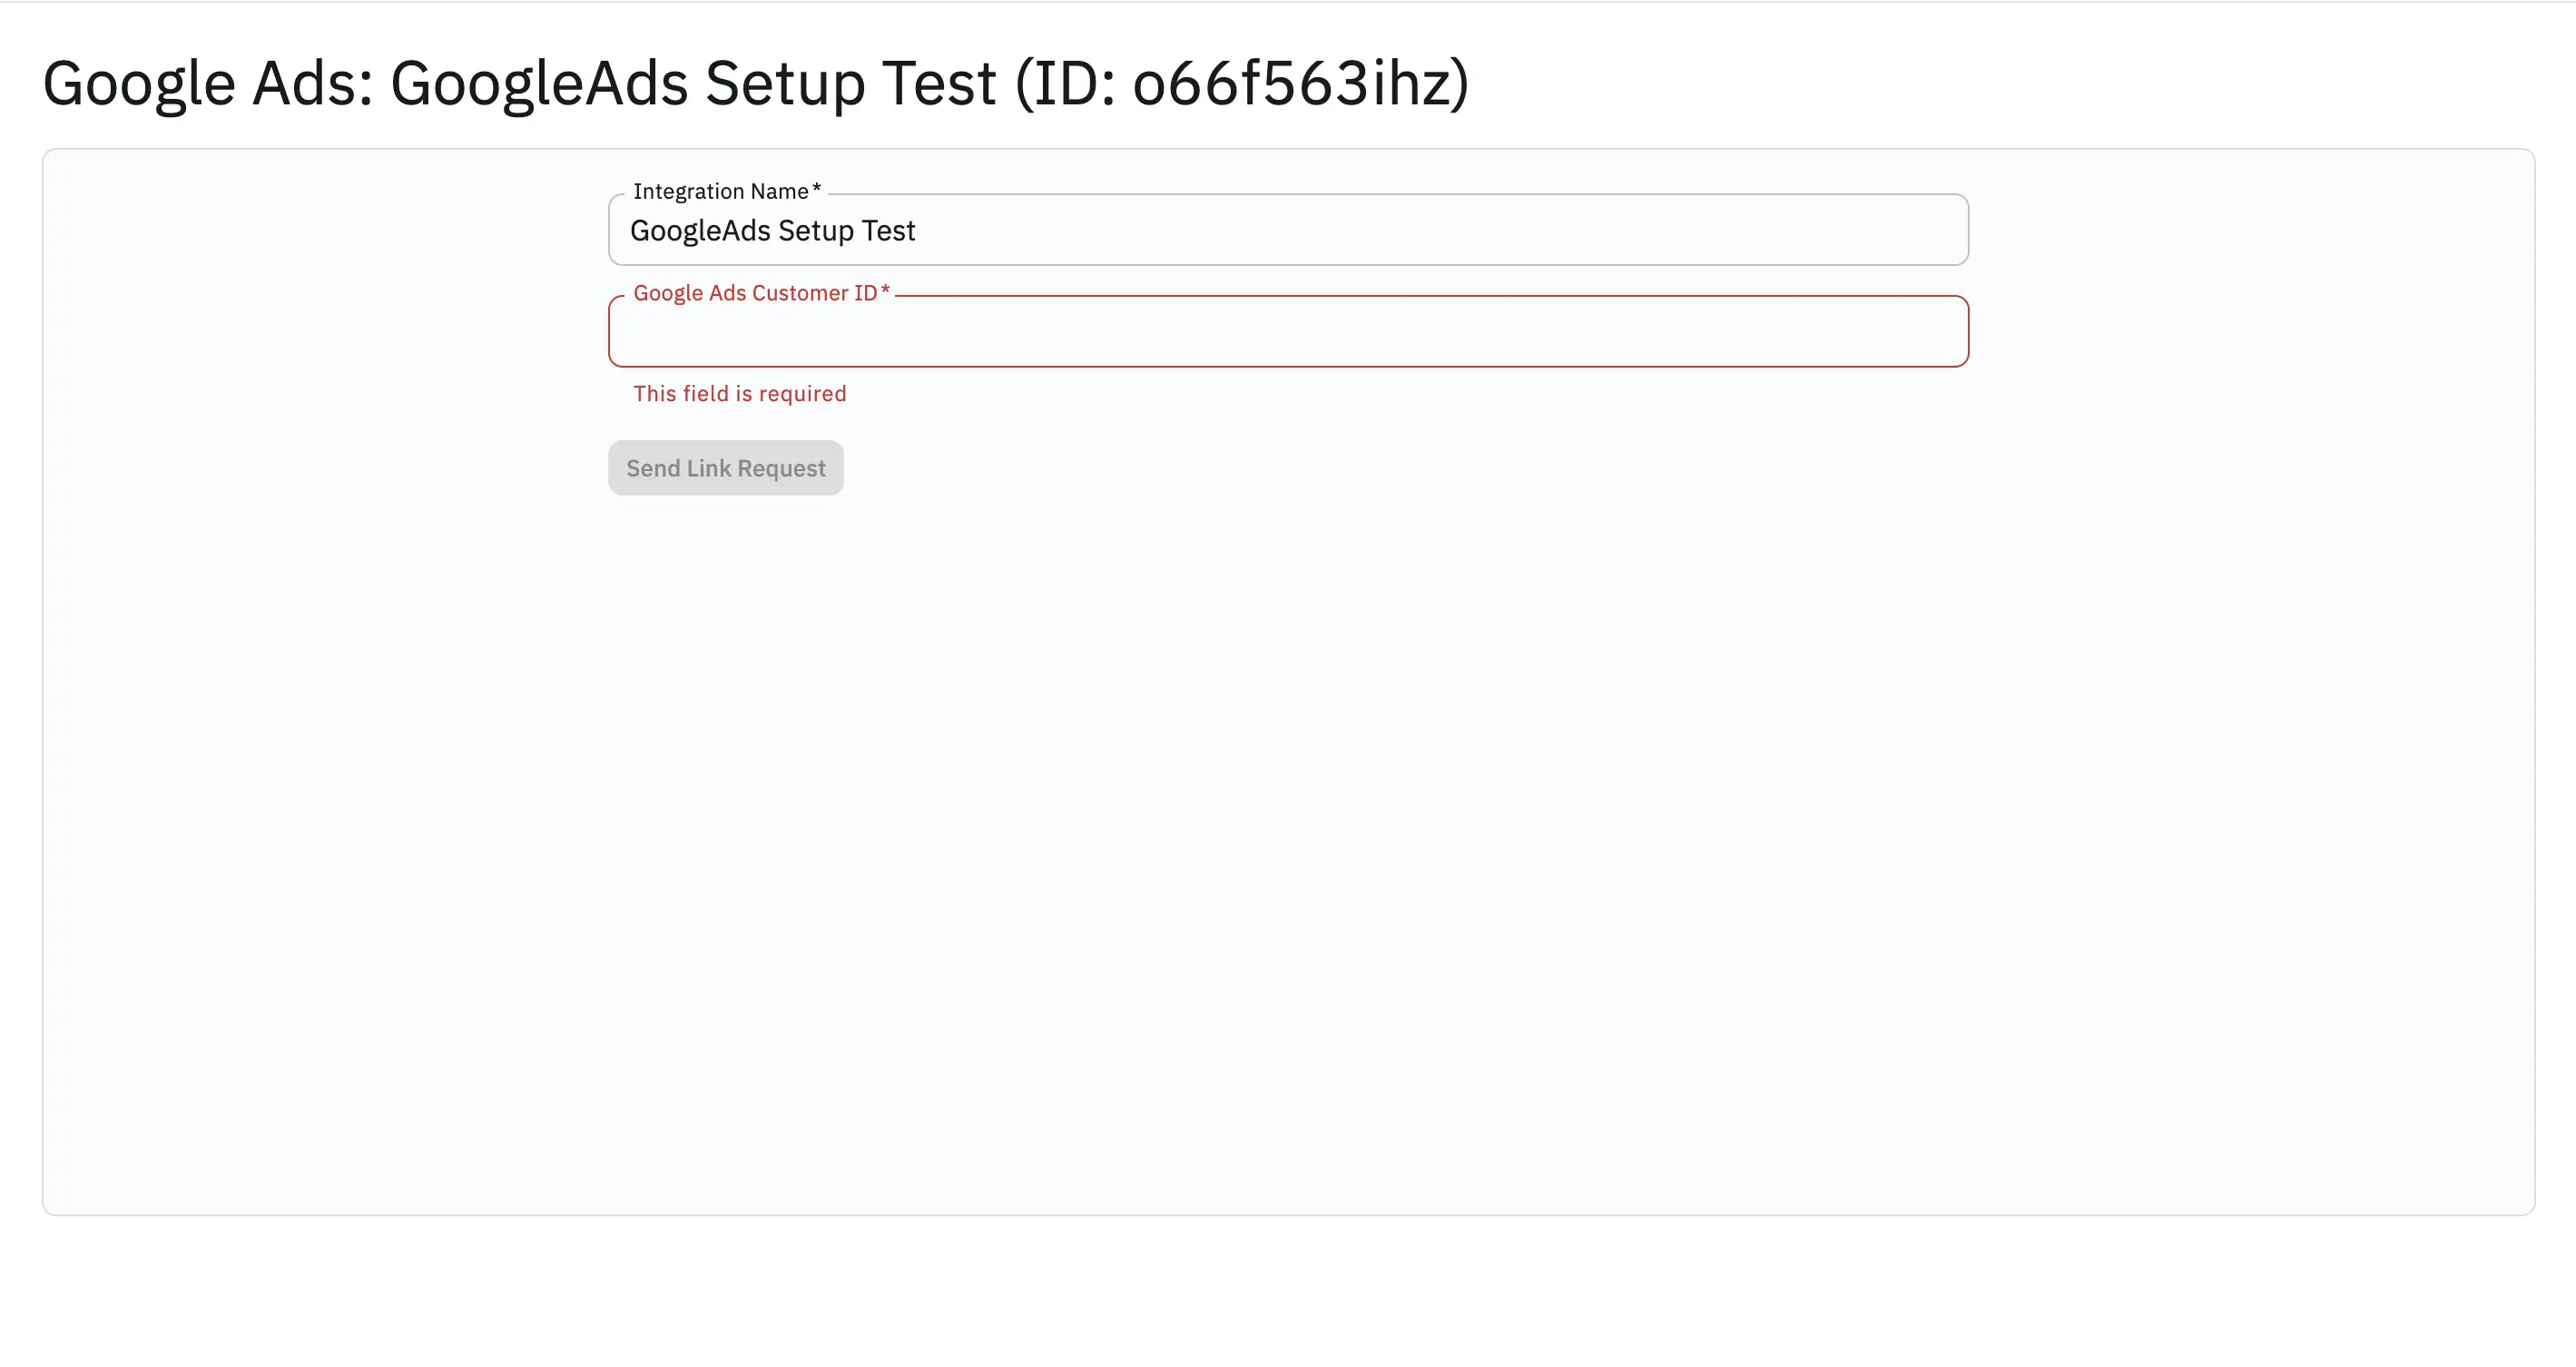Click the Google Ads Customer ID input field

pyautogui.click(x=1286, y=331)
